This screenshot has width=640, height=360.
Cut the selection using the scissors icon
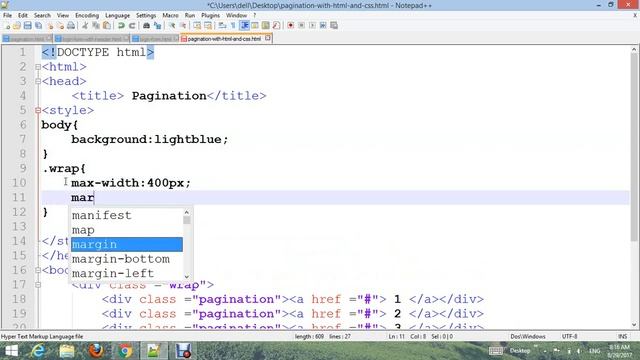(x=85, y=25)
